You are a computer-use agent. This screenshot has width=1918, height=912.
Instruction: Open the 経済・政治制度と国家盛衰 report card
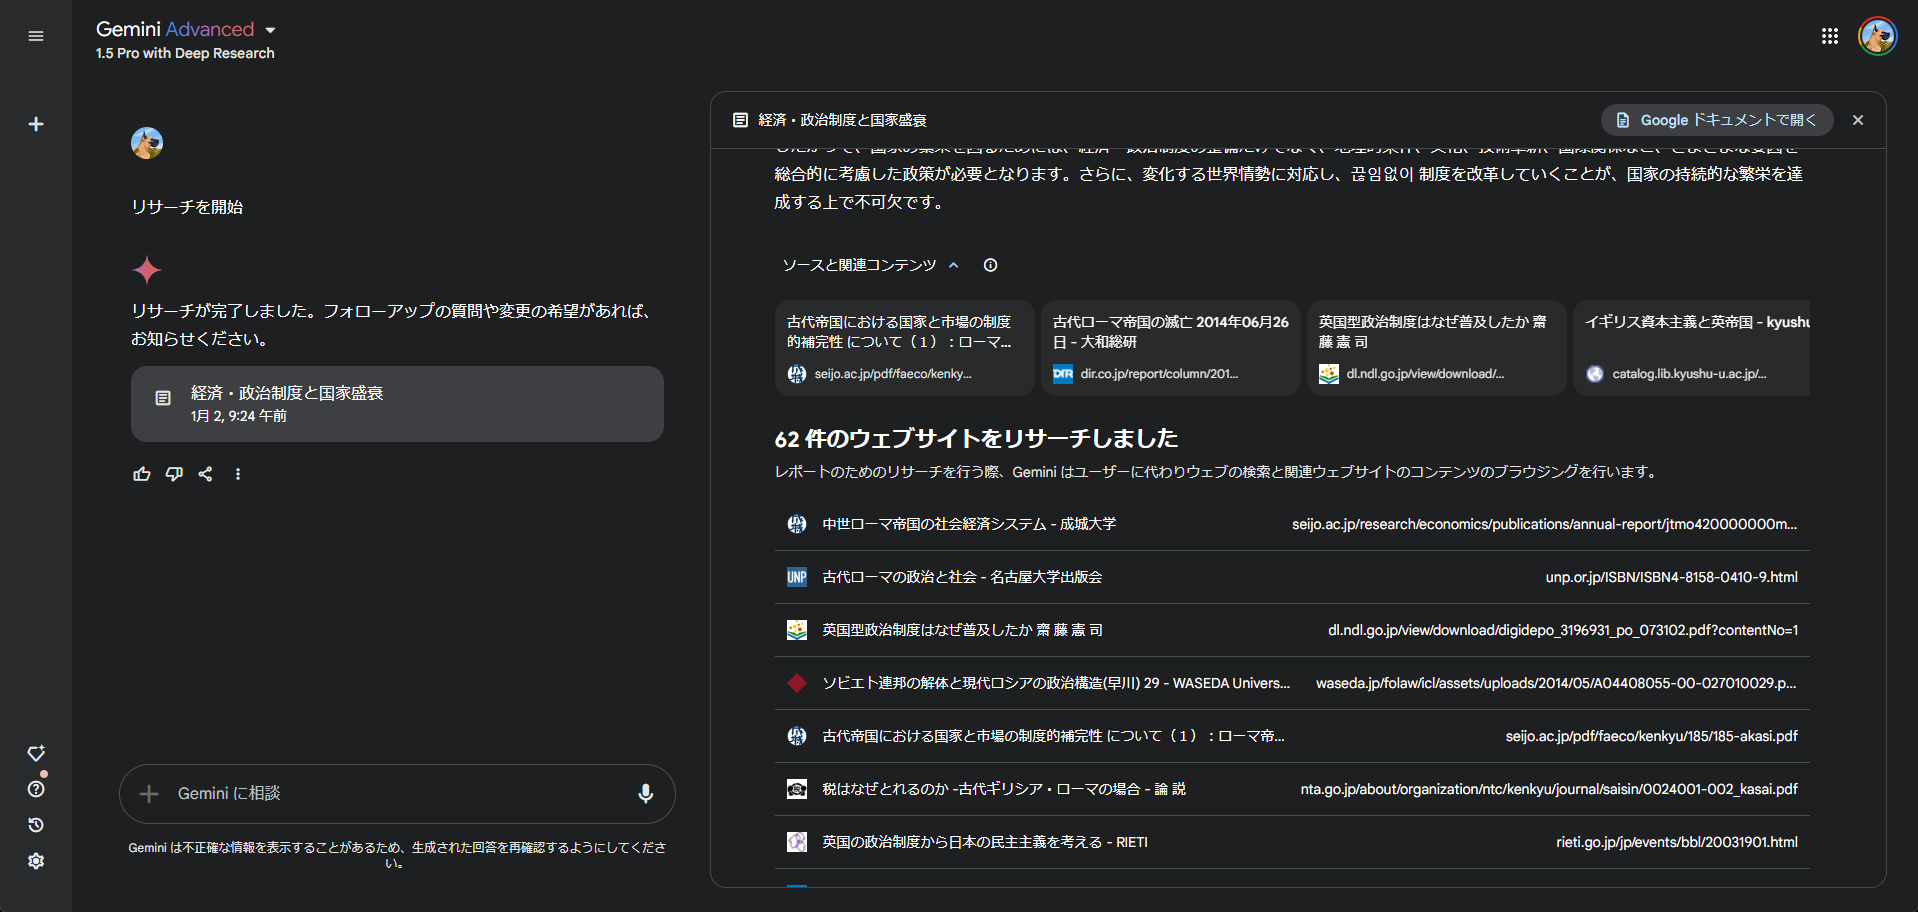coord(397,404)
